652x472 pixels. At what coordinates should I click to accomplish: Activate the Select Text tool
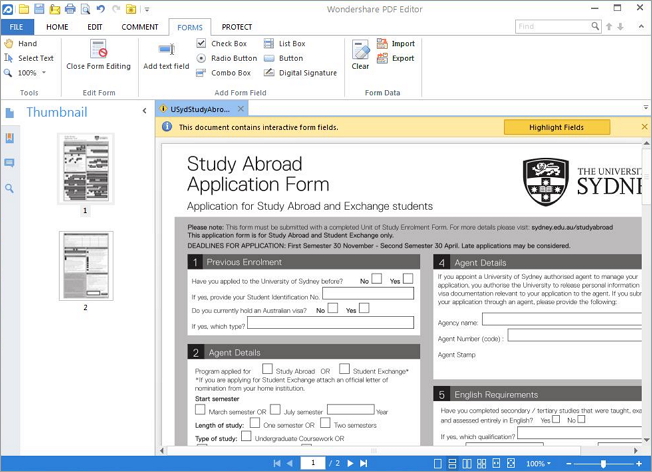click(29, 58)
